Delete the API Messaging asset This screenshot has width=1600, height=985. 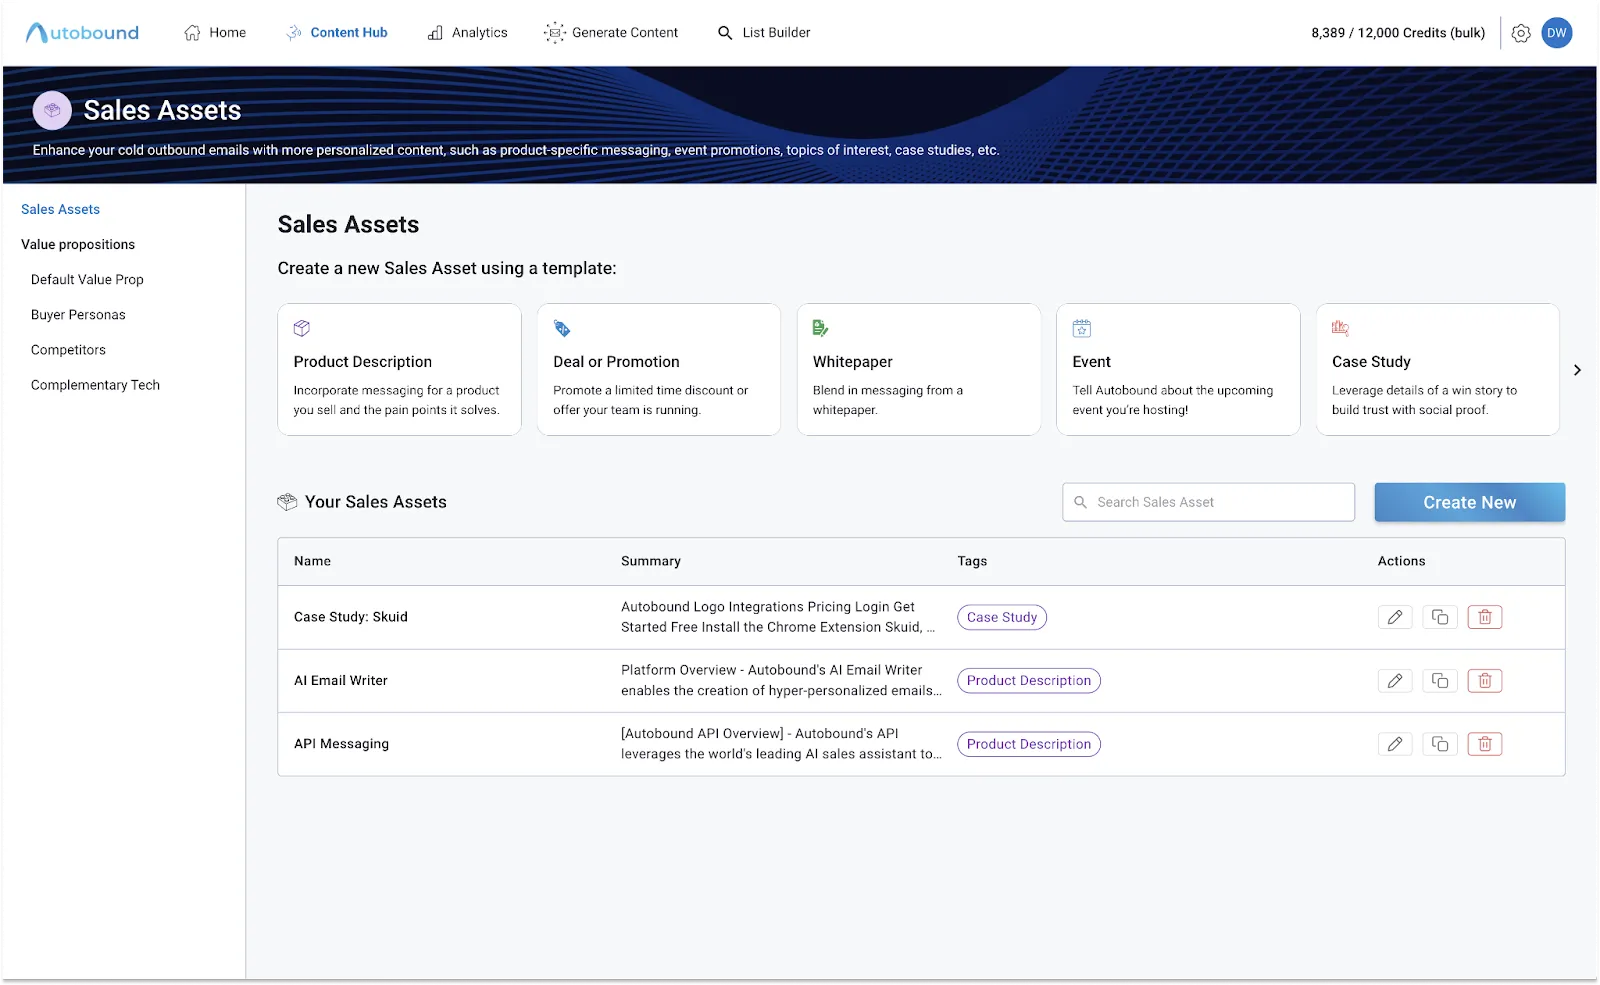coord(1485,744)
